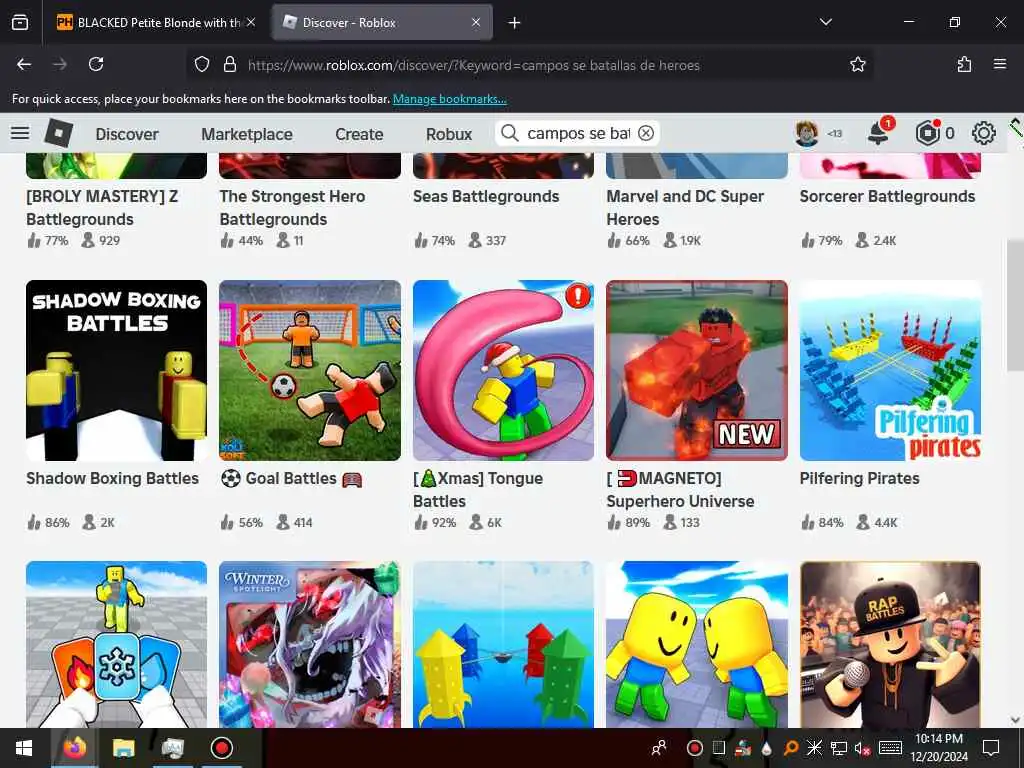Open Pilfering Pirates game thumbnail
Viewport: 1024px width, 768px height.
tap(890, 370)
